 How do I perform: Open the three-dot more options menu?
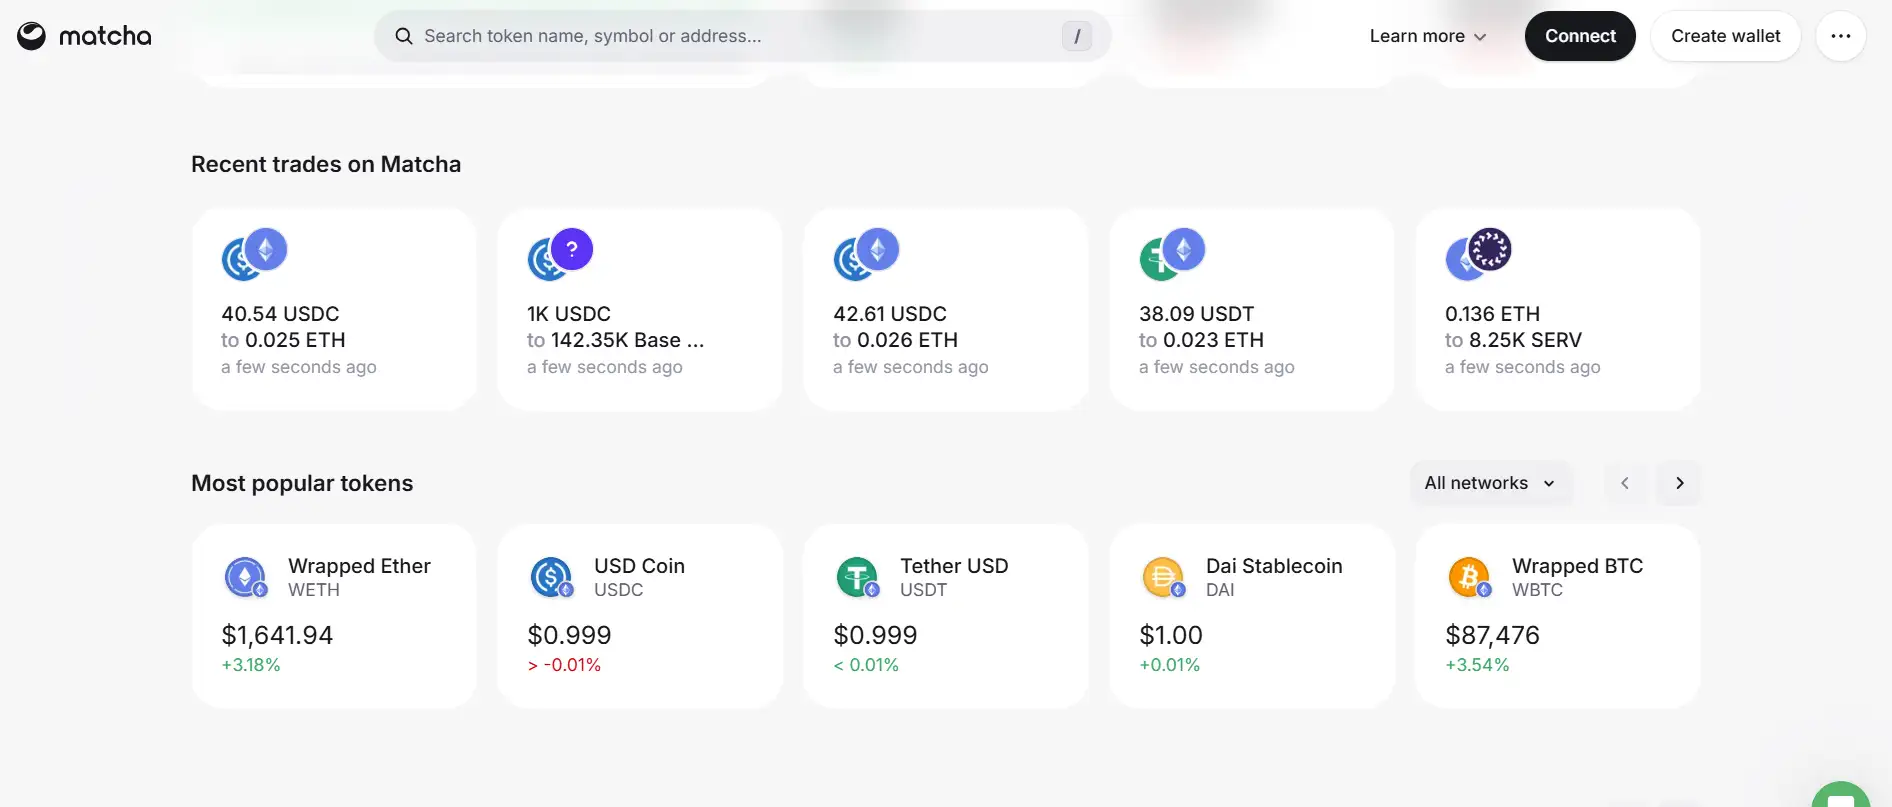1840,36
